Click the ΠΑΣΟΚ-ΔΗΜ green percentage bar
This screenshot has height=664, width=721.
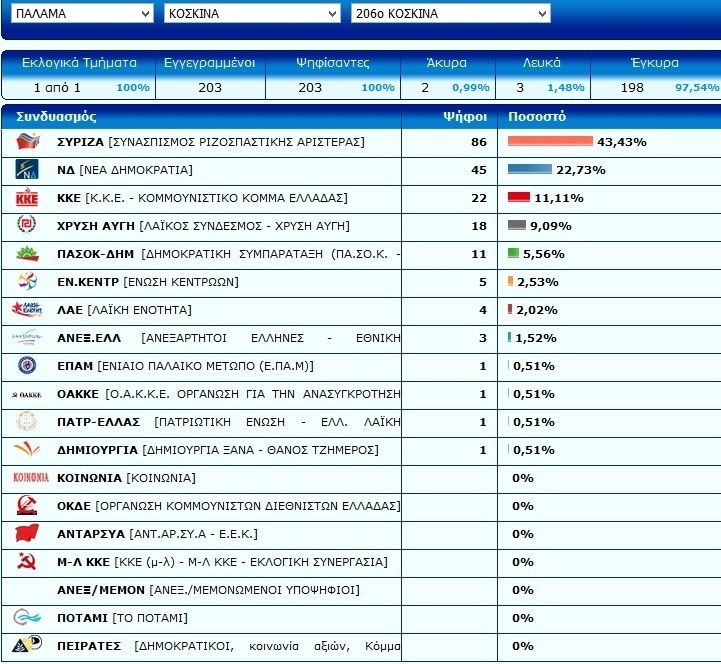pos(513,253)
